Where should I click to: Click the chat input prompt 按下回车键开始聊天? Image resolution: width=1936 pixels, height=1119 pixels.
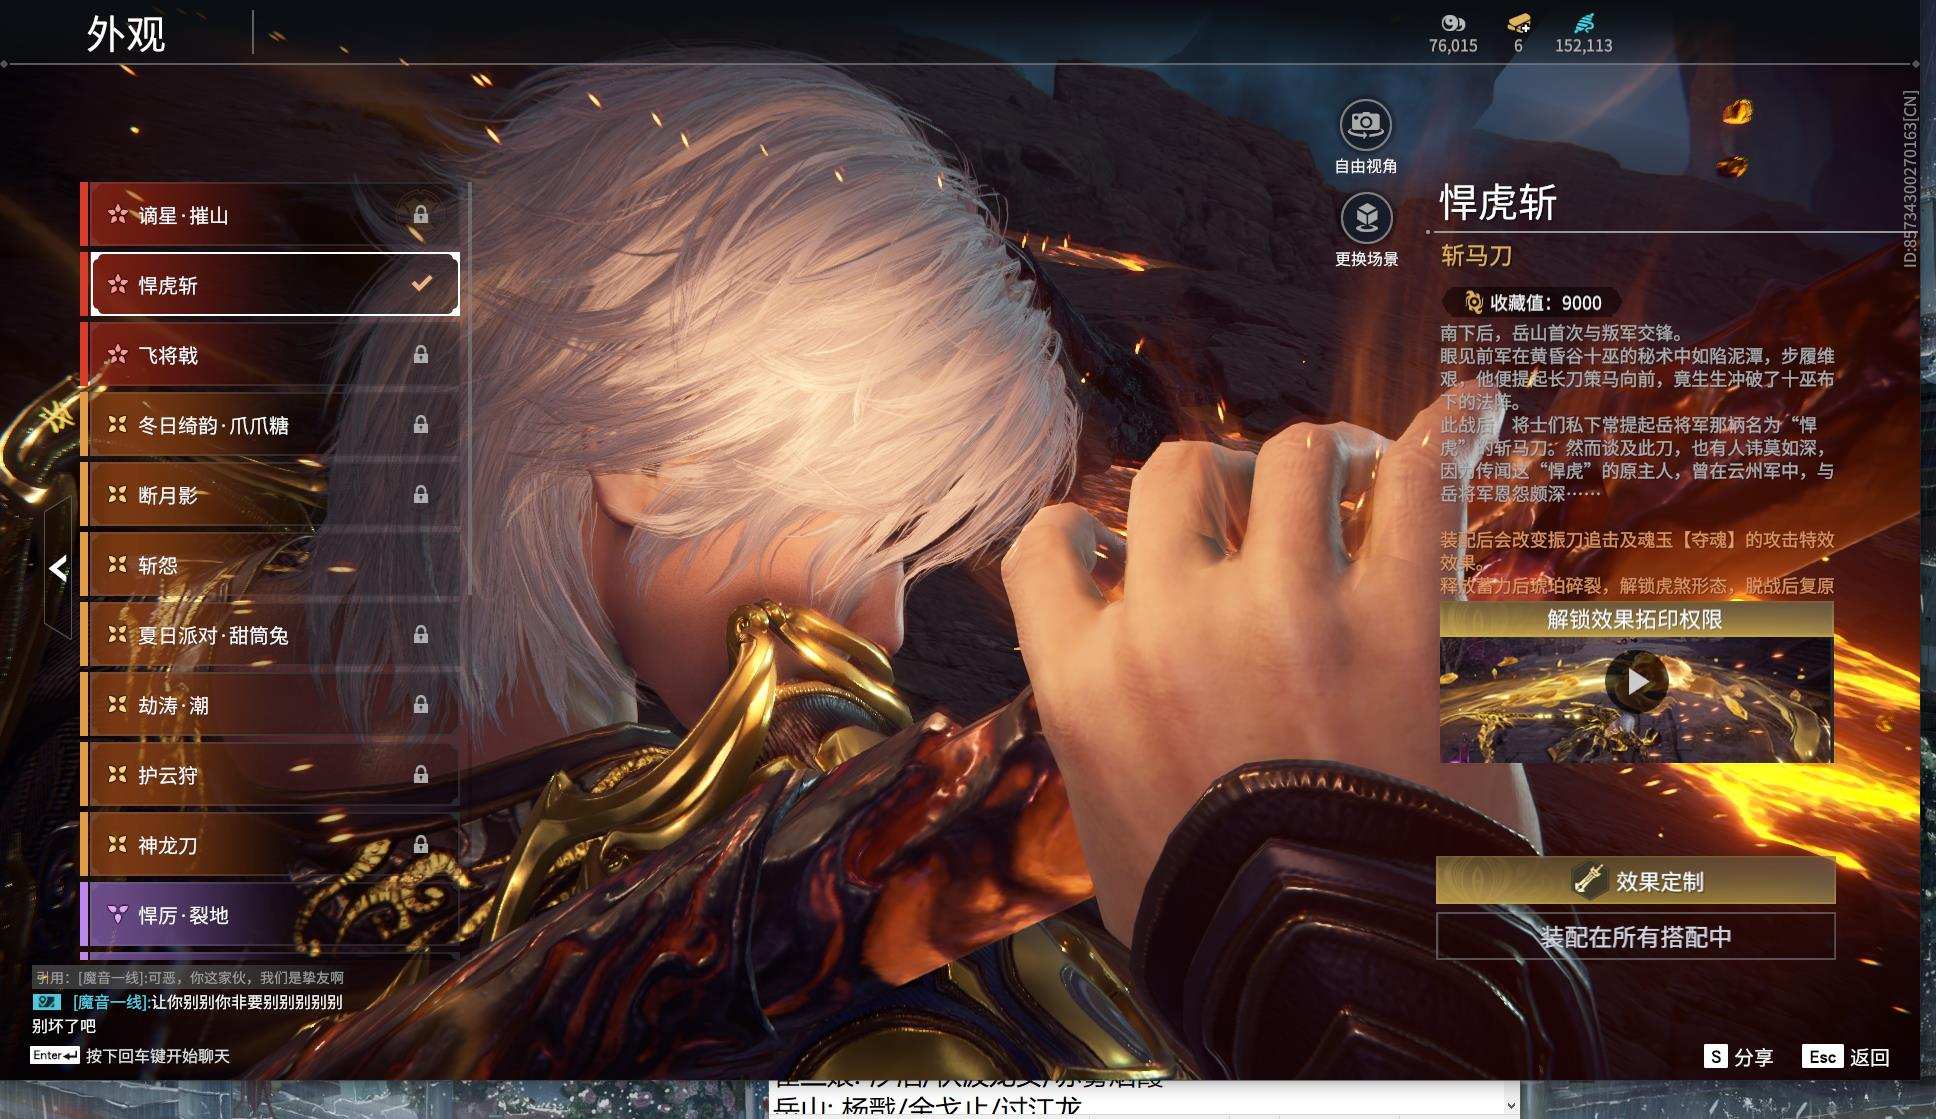pyautogui.click(x=158, y=1056)
